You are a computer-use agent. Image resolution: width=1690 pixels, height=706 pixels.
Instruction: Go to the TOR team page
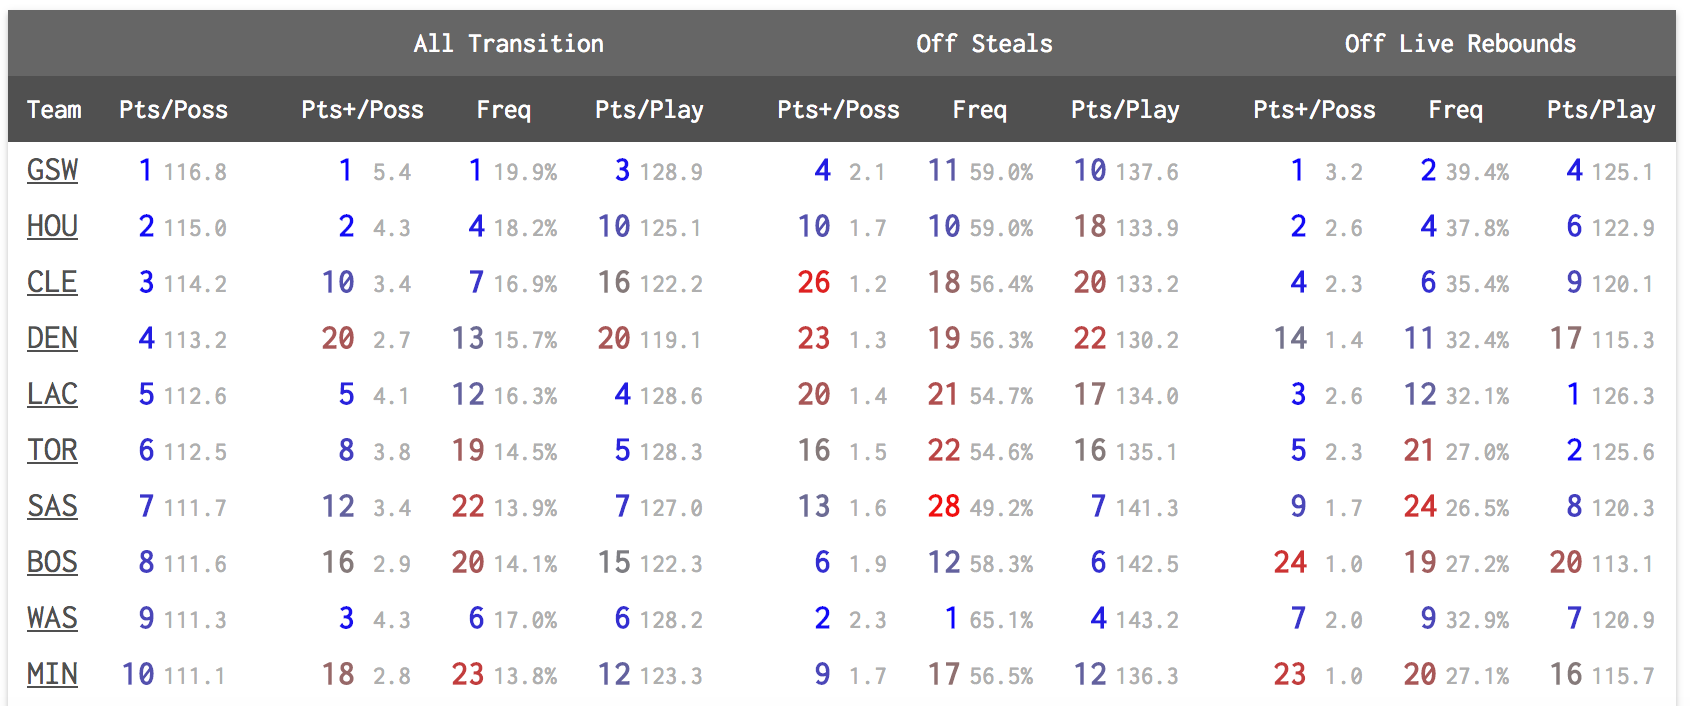pyautogui.click(x=52, y=451)
